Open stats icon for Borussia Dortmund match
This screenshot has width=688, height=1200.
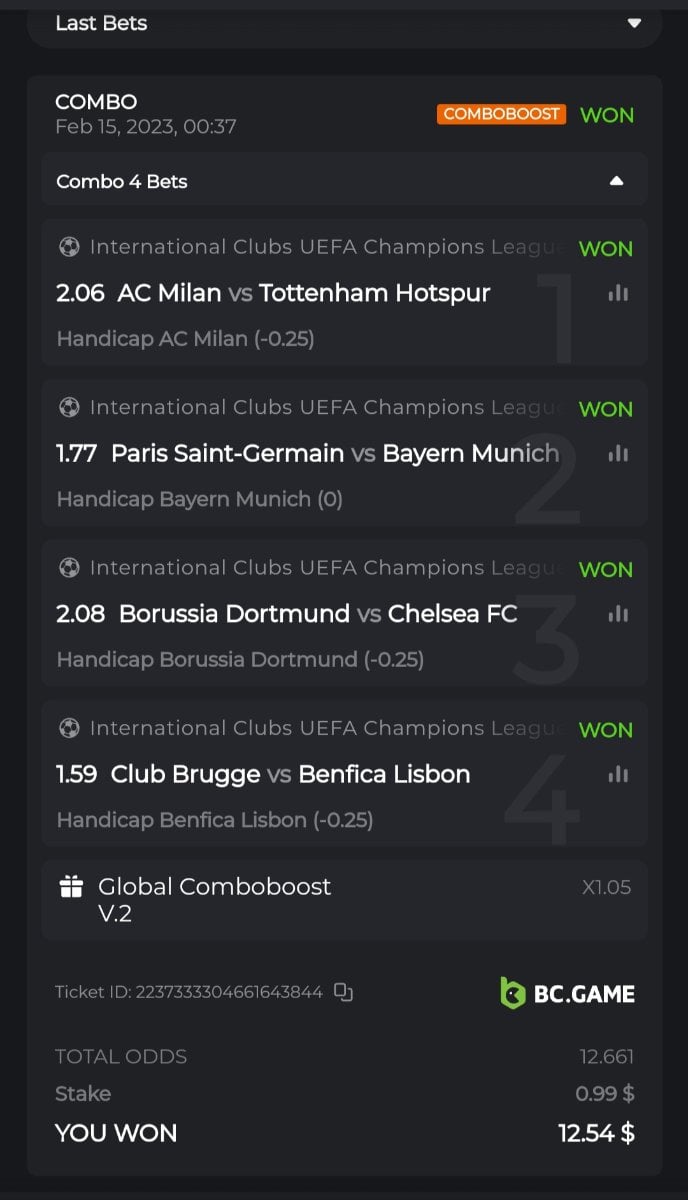(x=618, y=613)
